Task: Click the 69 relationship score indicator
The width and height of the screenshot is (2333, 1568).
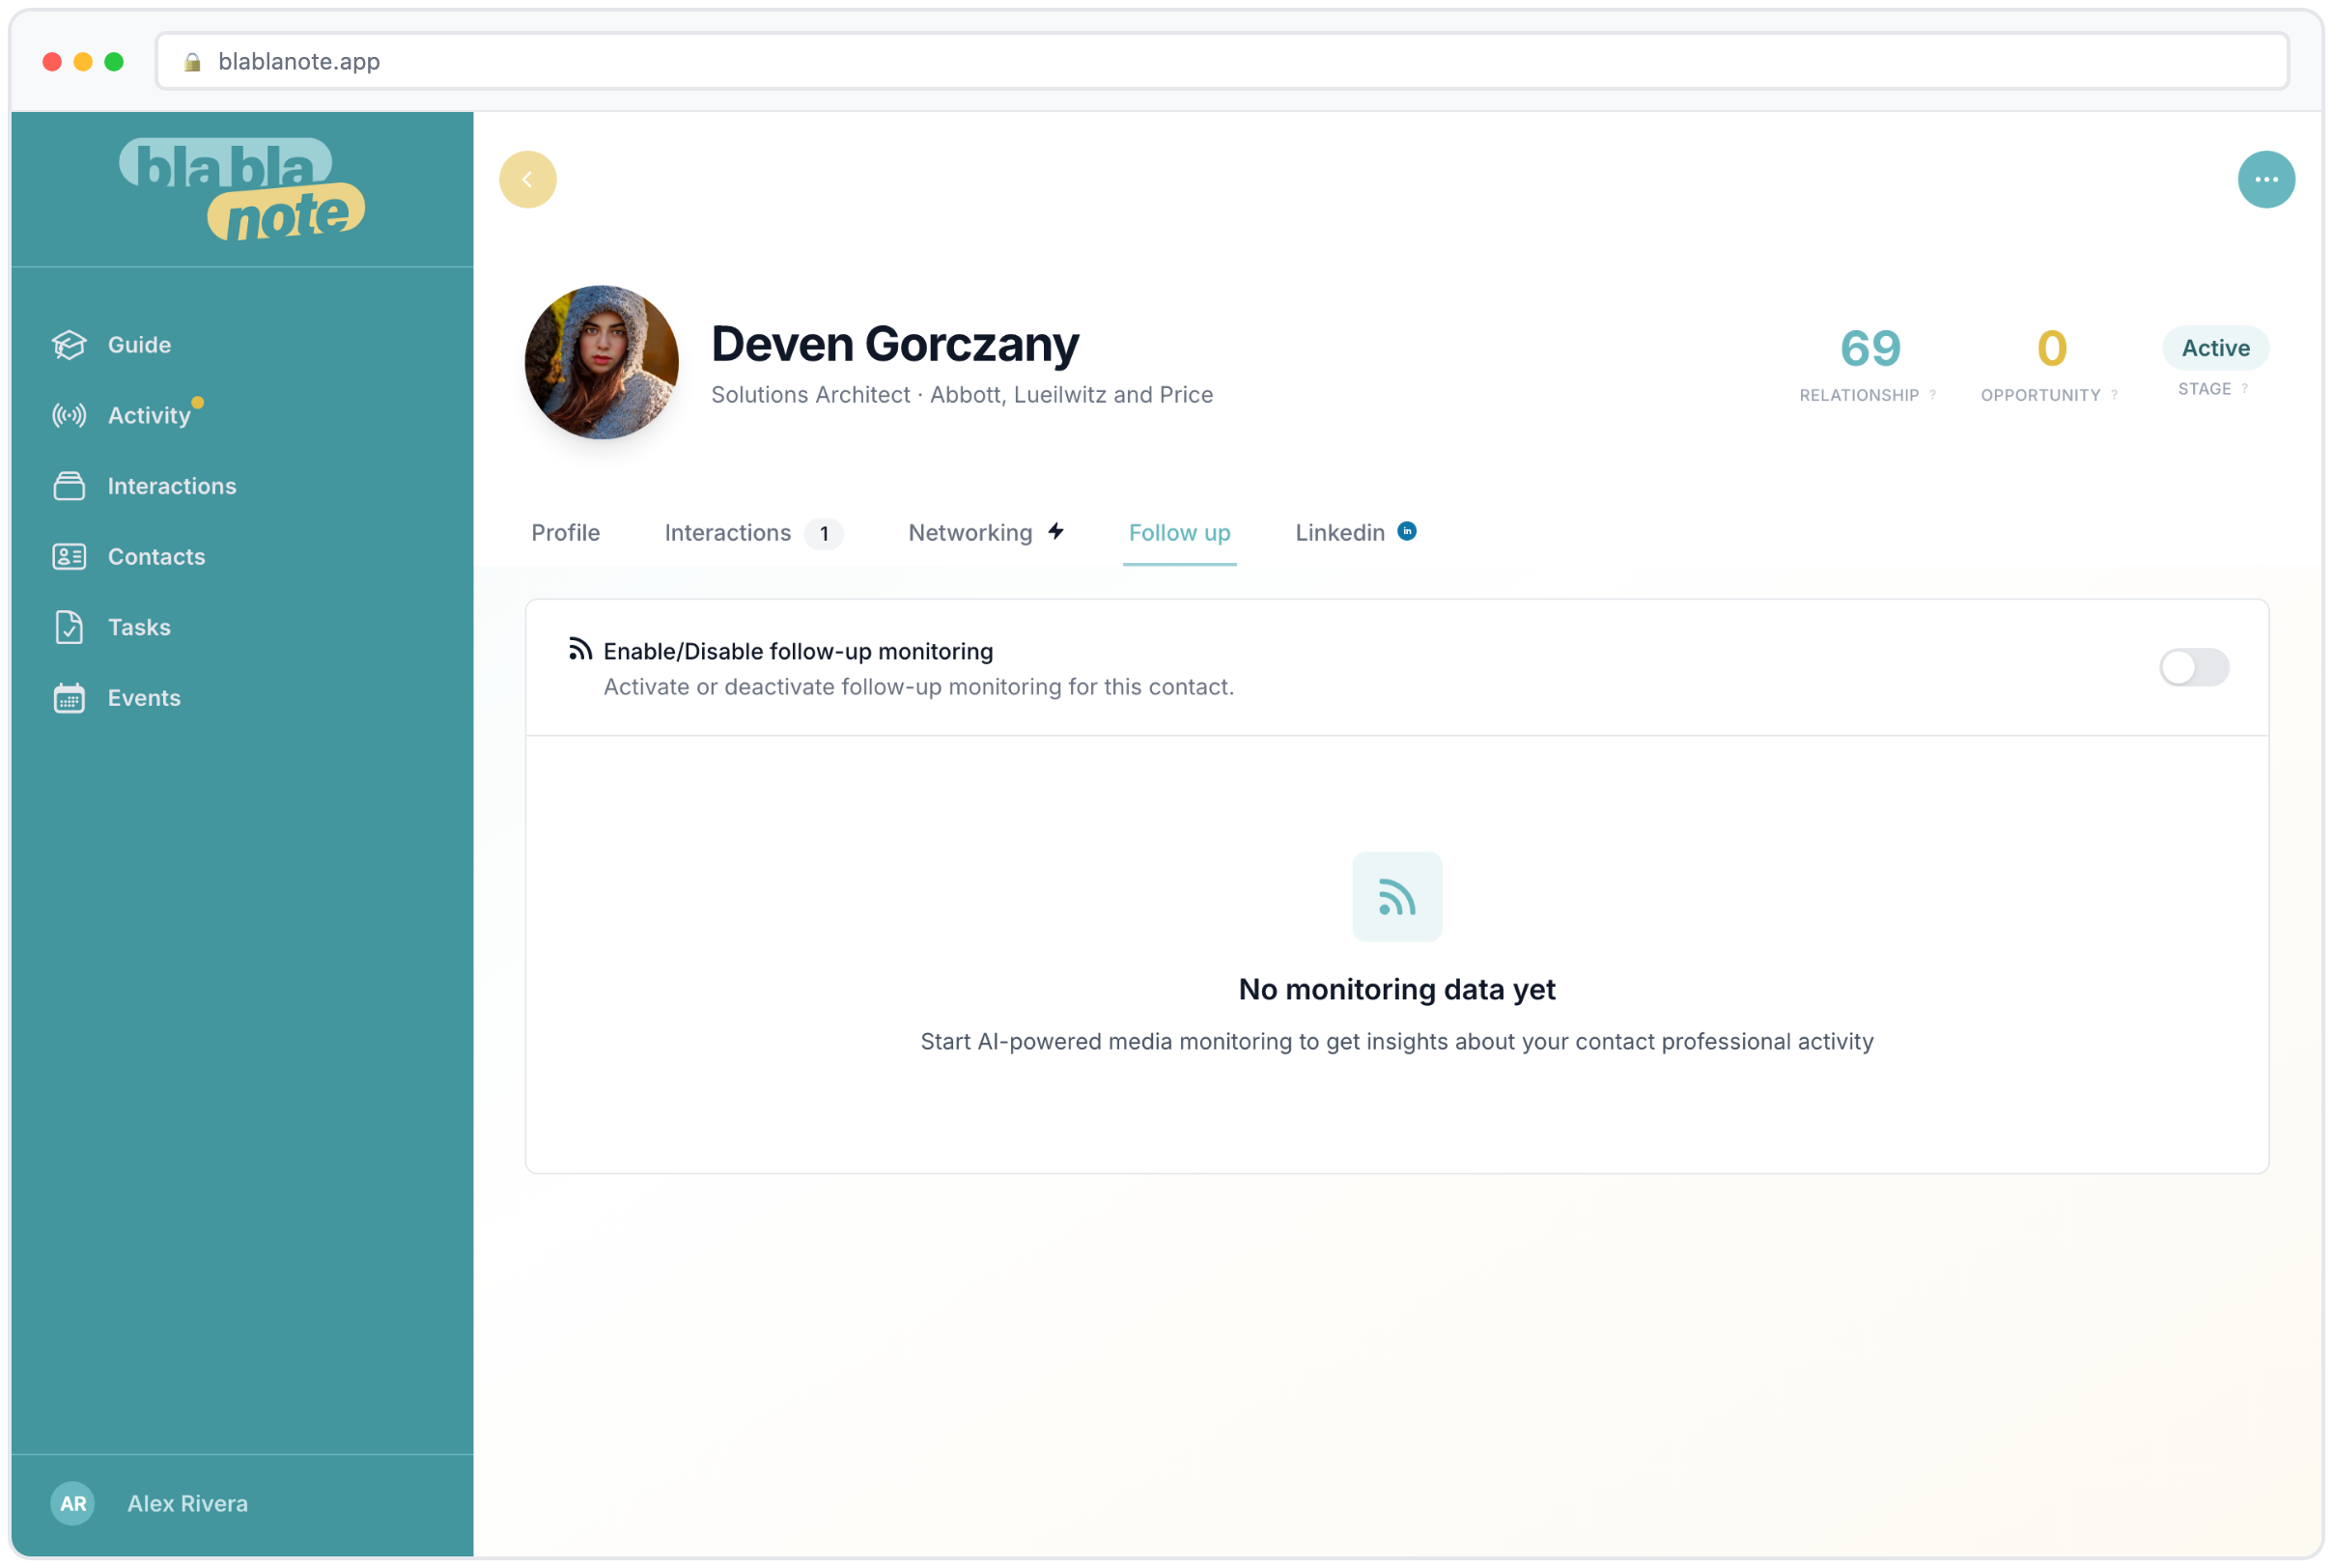Action: click(x=1869, y=348)
